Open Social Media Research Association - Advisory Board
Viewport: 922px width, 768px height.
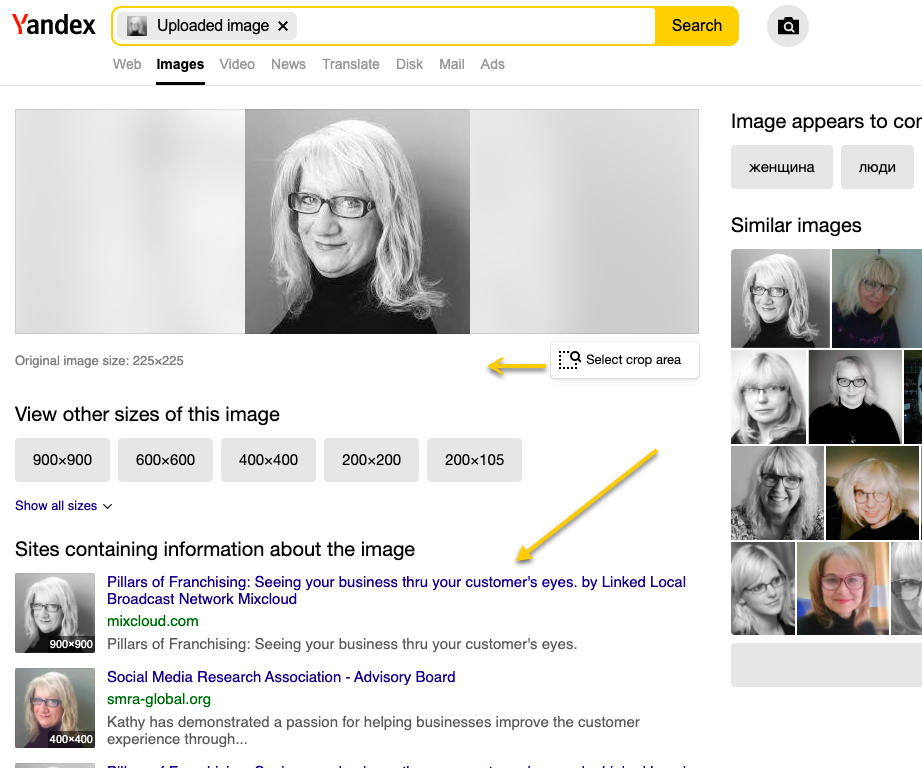click(x=281, y=677)
